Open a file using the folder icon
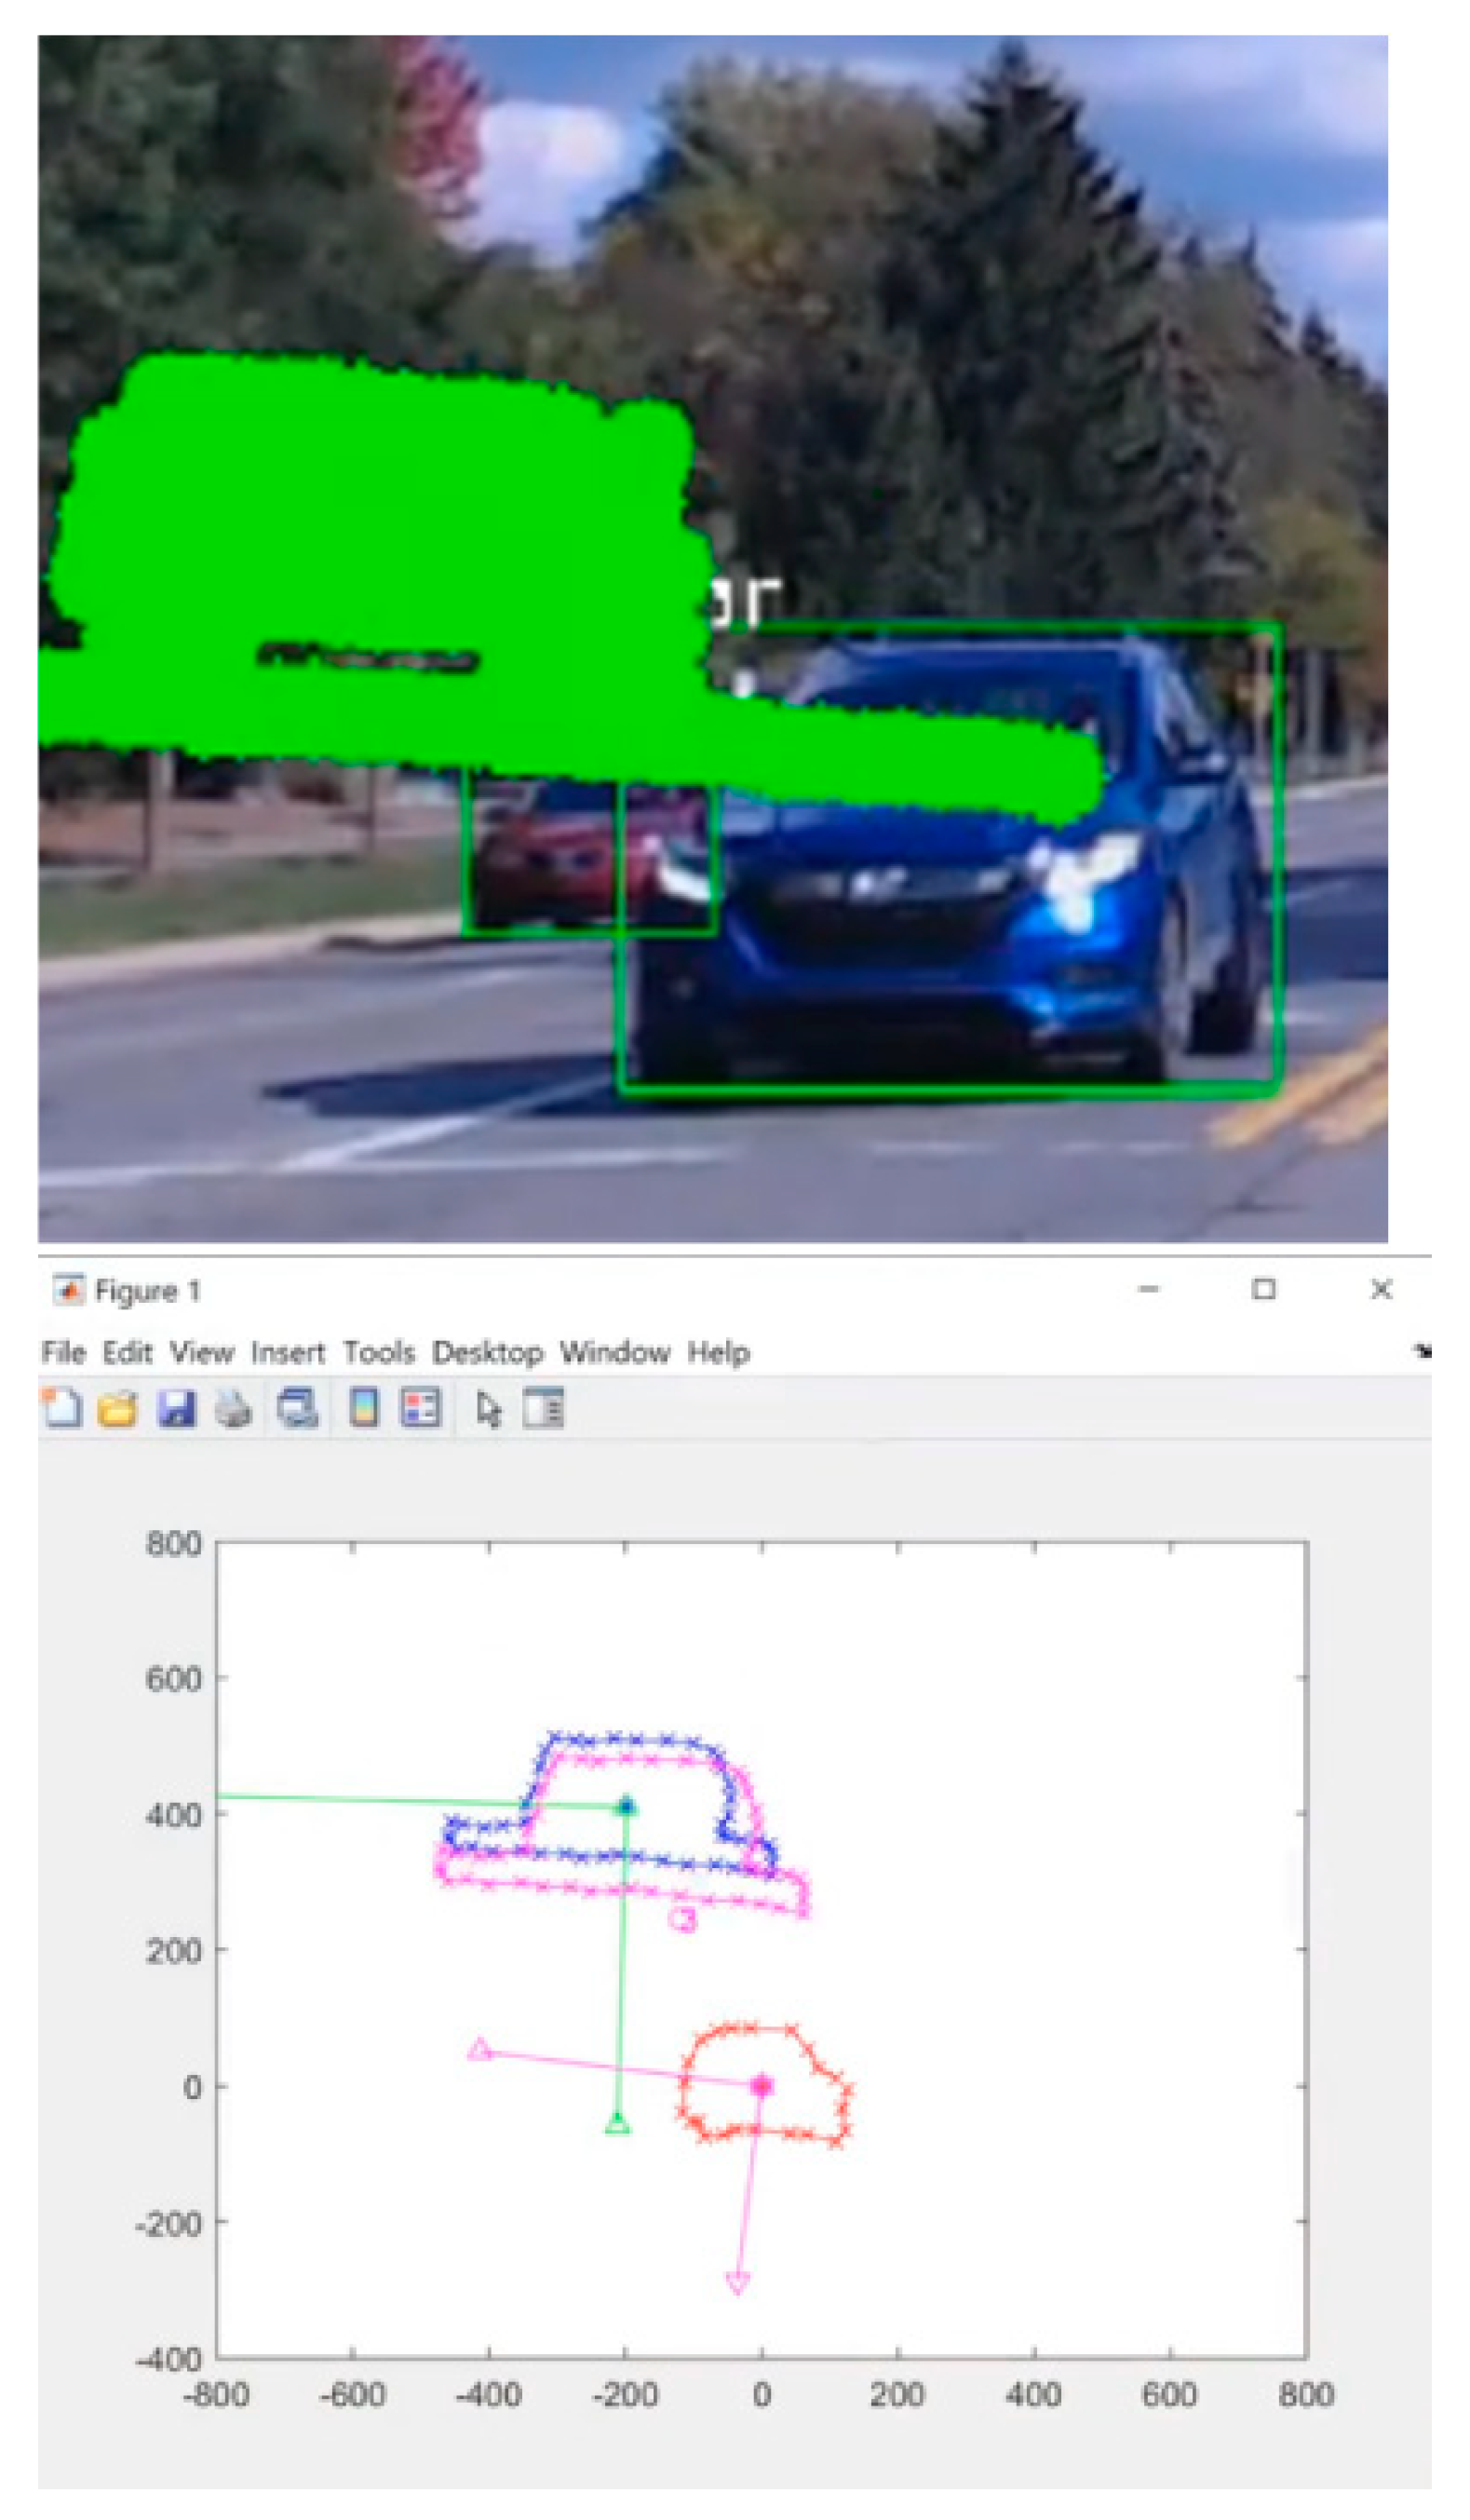1470x2520 pixels. tap(117, 1408)
